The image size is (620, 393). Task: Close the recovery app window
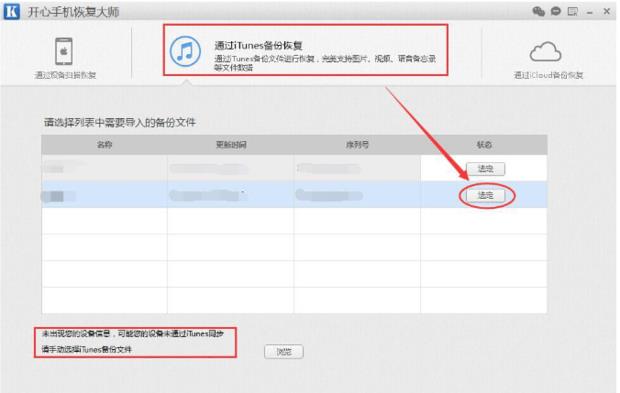point(607,11)
